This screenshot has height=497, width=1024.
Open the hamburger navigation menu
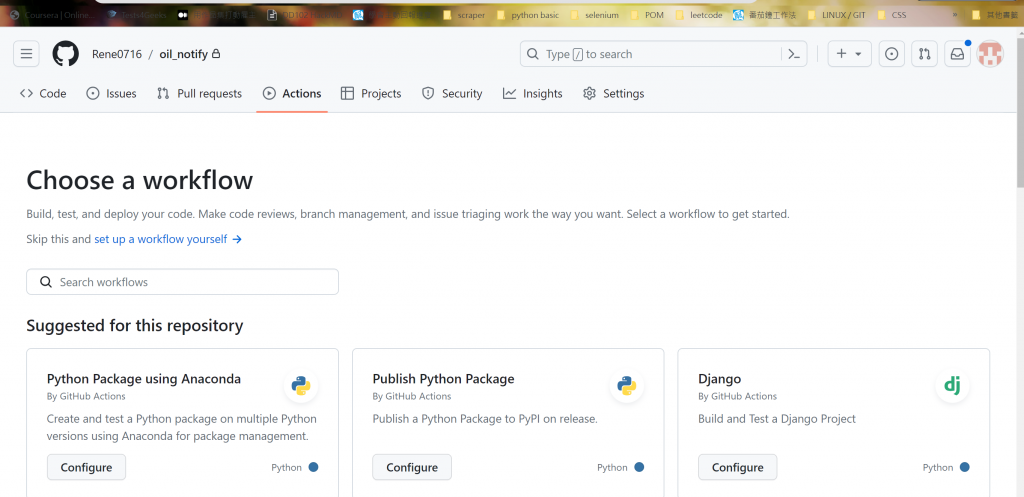pos(27,54)
